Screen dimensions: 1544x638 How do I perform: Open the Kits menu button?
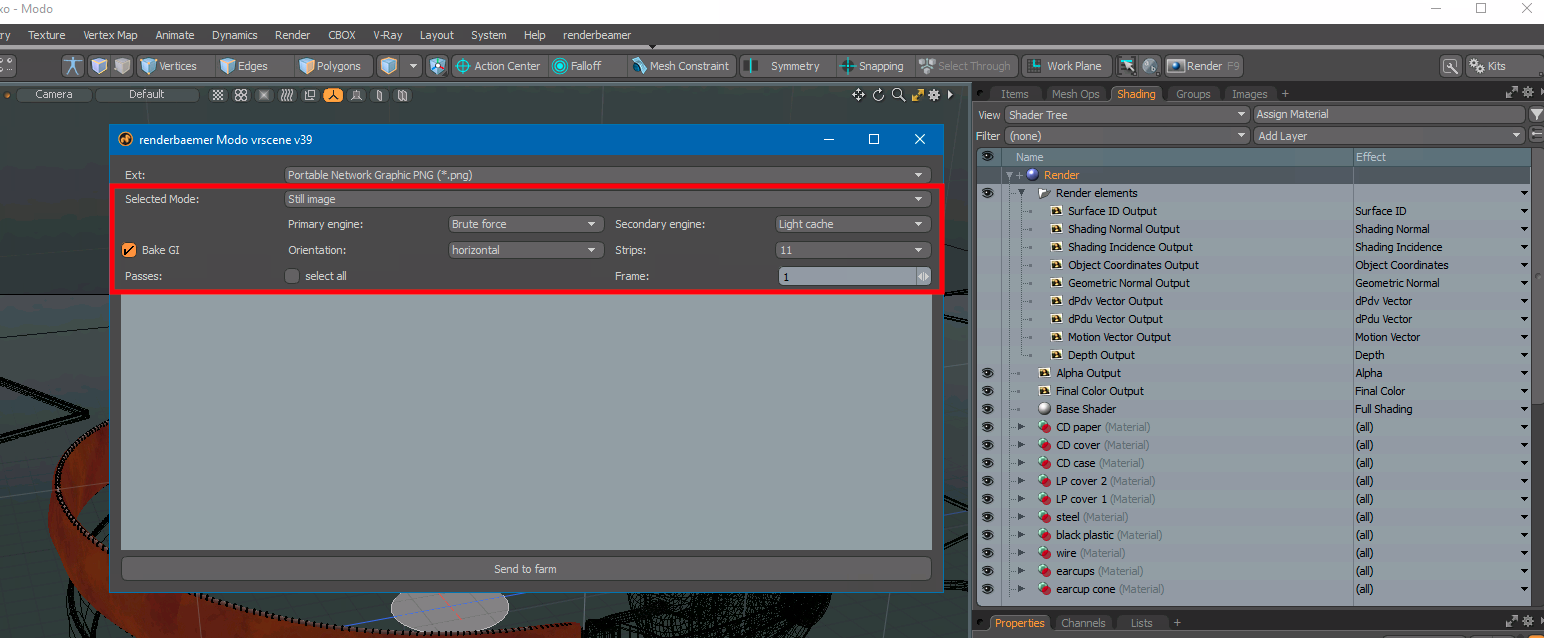coord(1503,66)
